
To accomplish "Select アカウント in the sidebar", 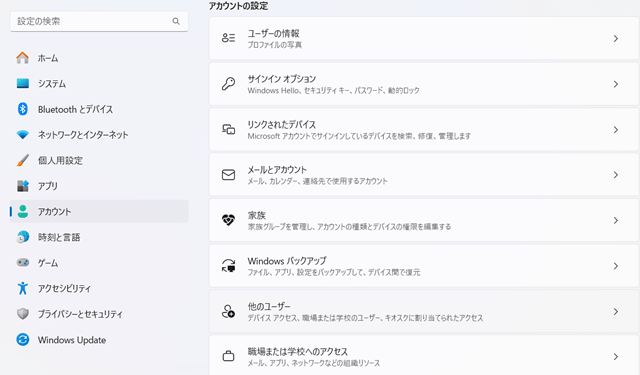I will tap(99, 211).
